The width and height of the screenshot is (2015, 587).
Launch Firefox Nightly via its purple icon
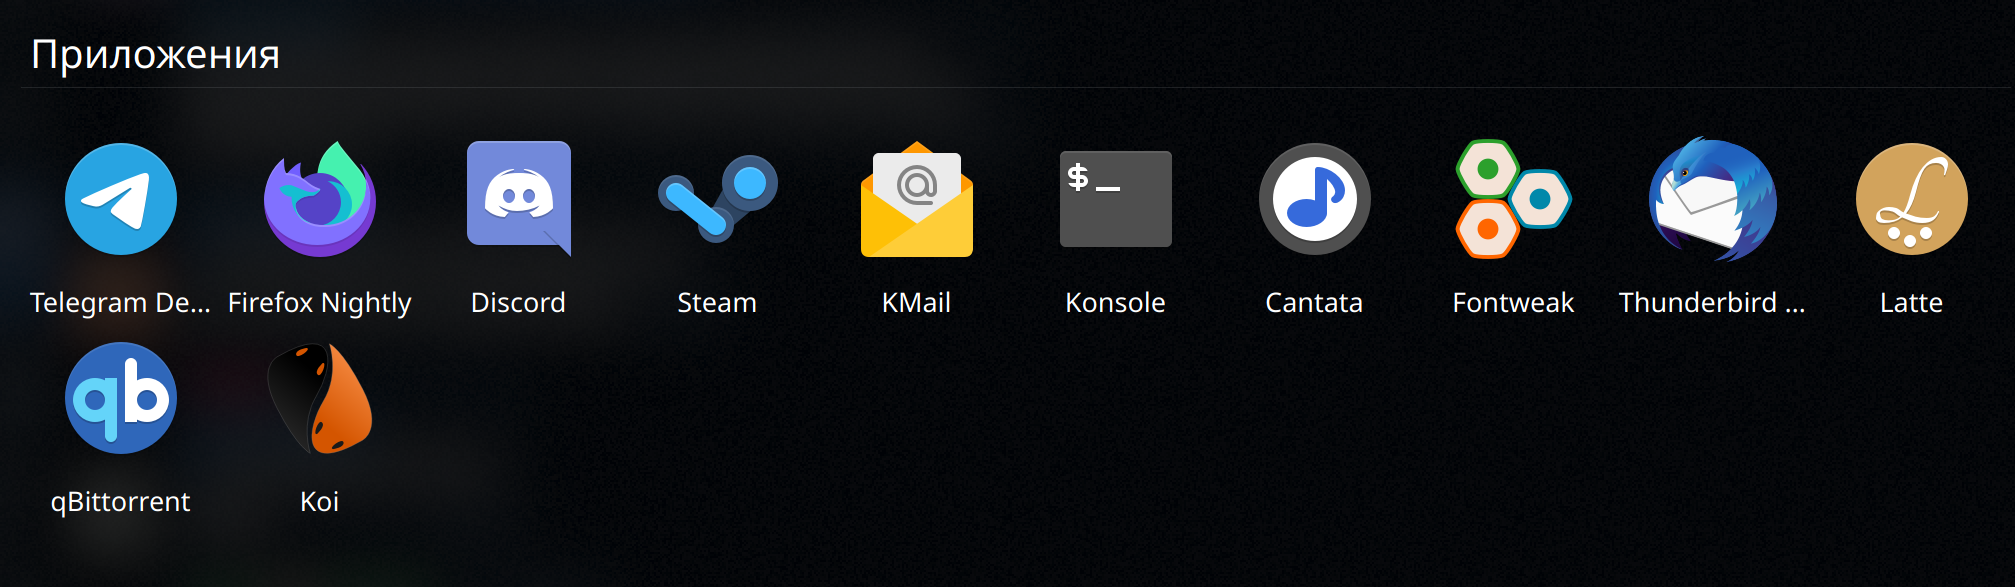pos(320,199)
